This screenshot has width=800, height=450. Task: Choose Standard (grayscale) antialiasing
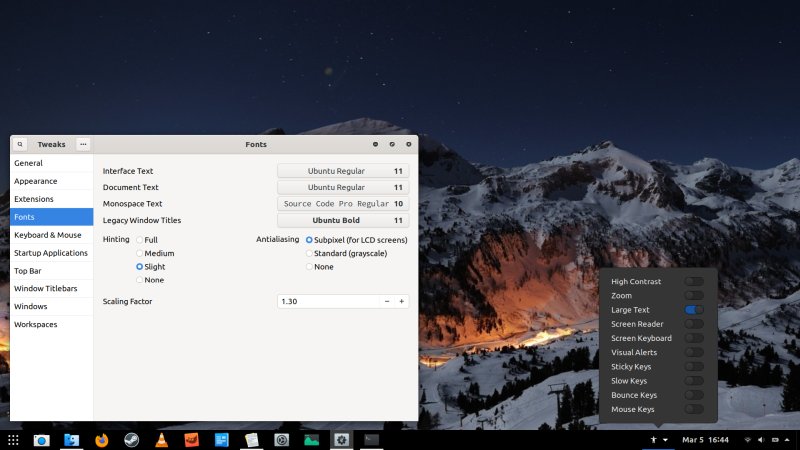pos(309,253)
